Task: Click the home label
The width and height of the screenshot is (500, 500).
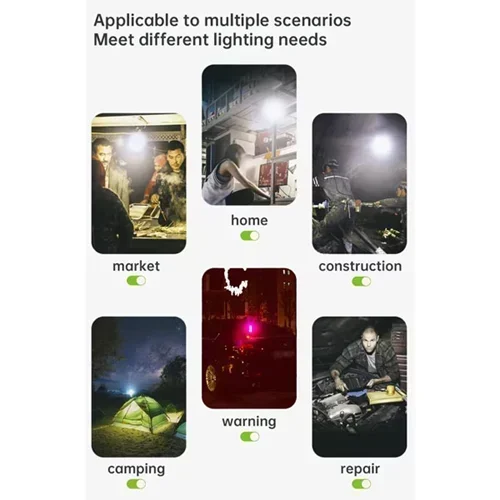Action: coord(249,220)
